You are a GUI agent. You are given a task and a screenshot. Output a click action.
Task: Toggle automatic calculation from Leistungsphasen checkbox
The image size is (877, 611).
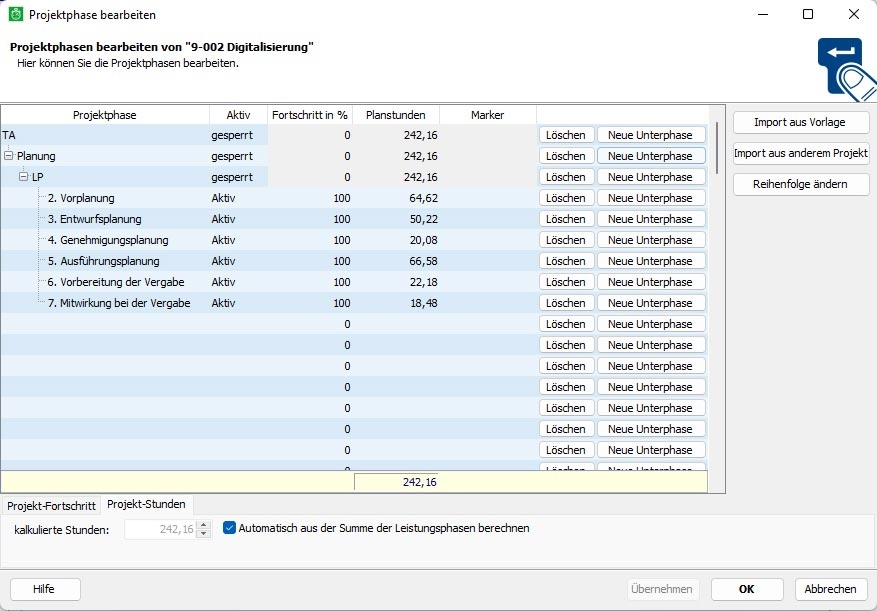[230, 528]
